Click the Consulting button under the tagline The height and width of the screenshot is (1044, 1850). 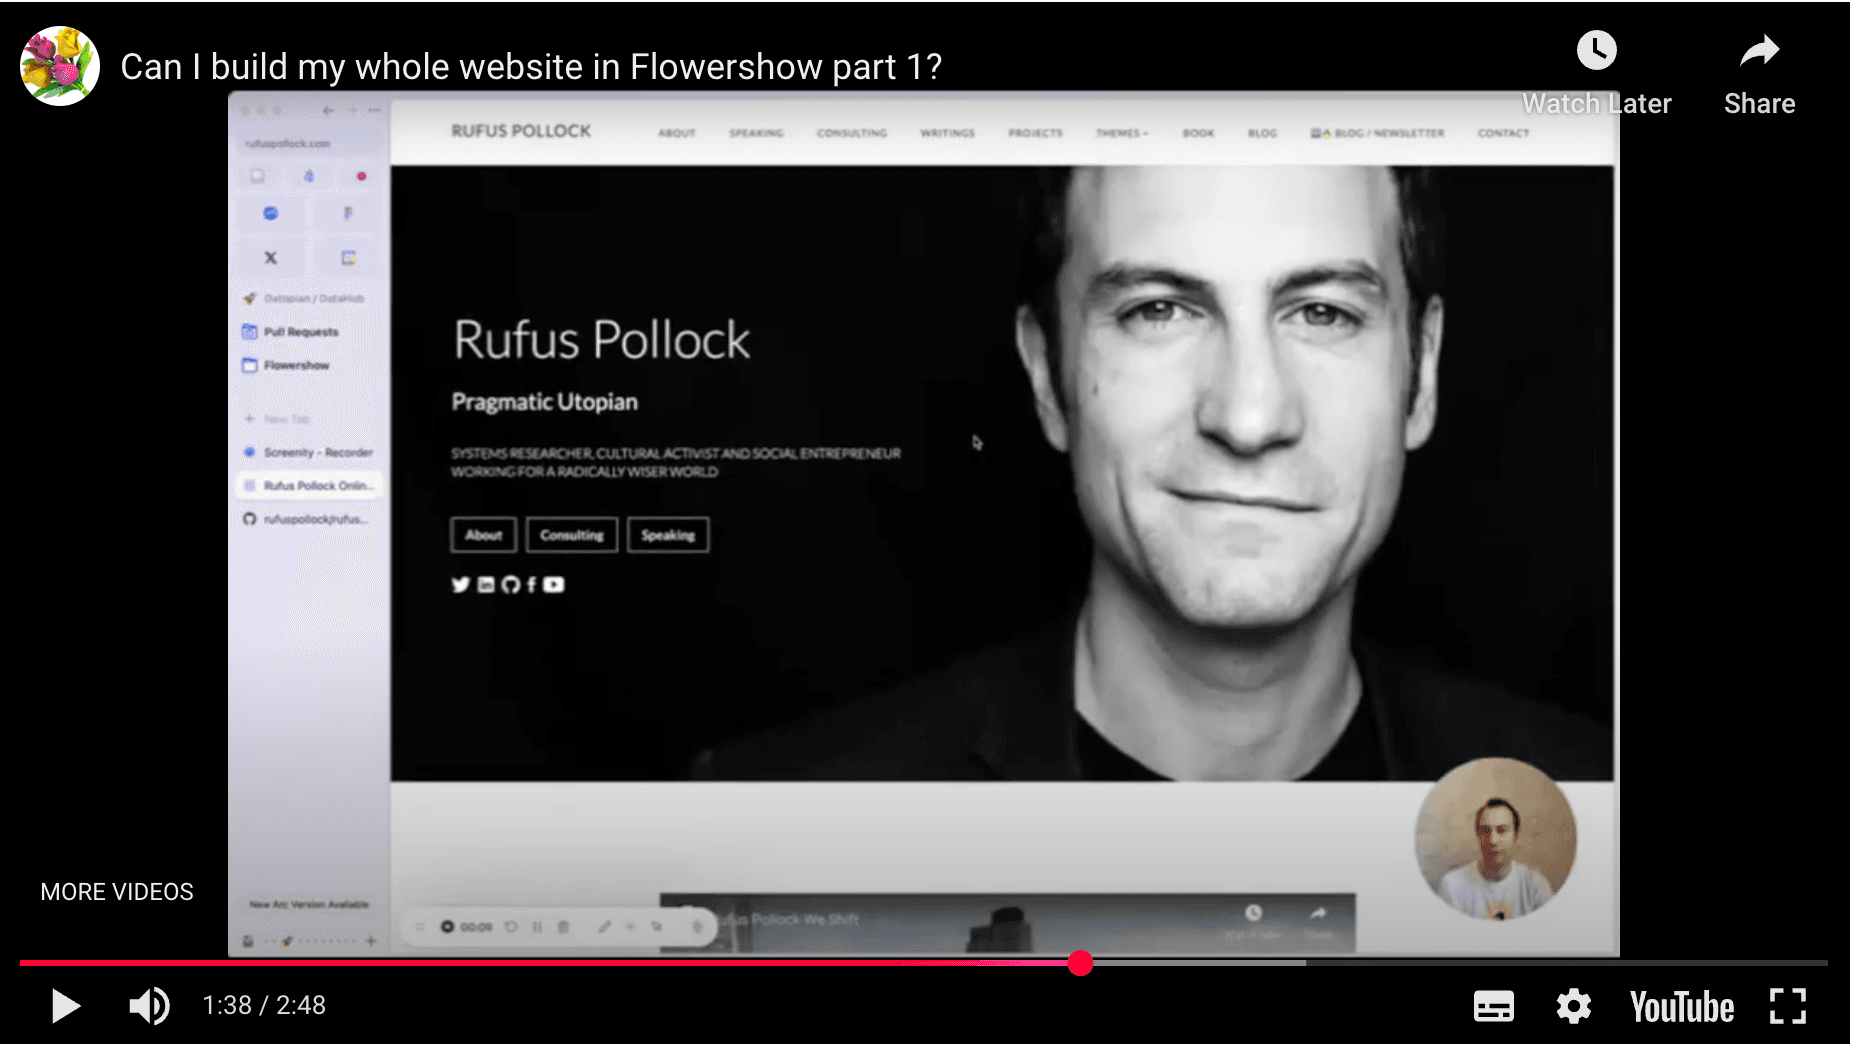point(572,535)
